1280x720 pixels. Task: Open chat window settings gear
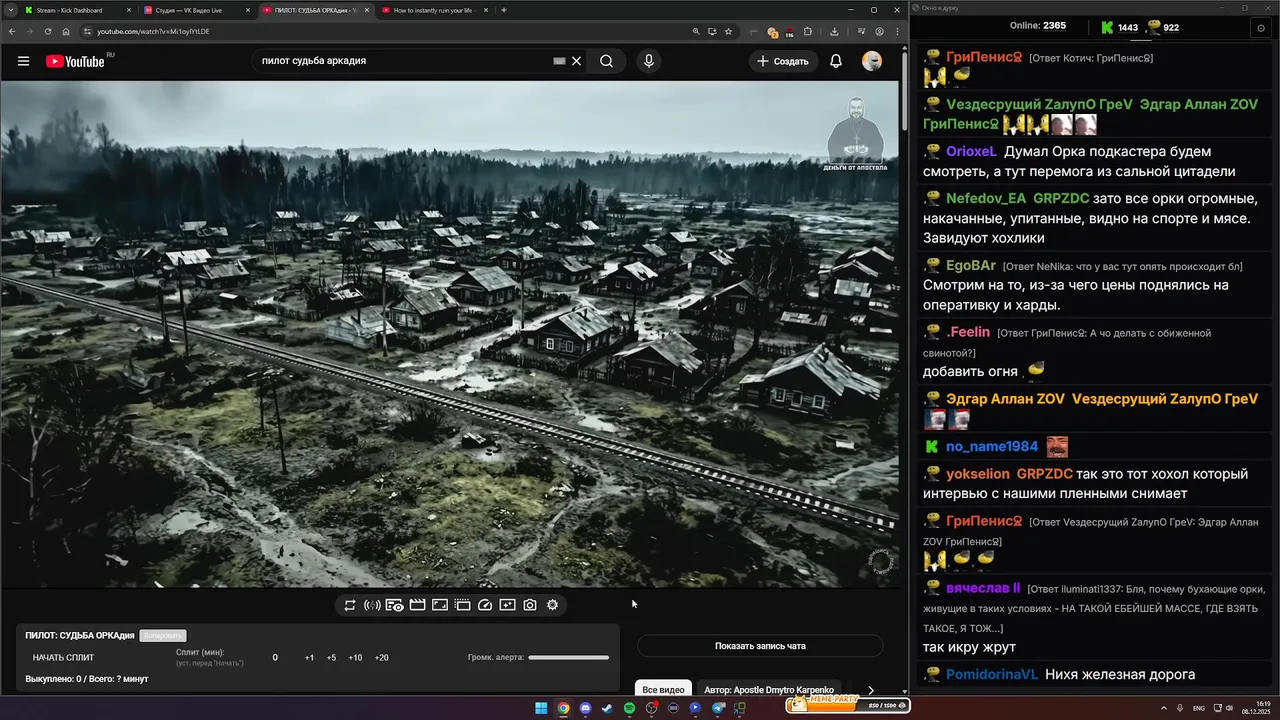(x=1260, y=28)
